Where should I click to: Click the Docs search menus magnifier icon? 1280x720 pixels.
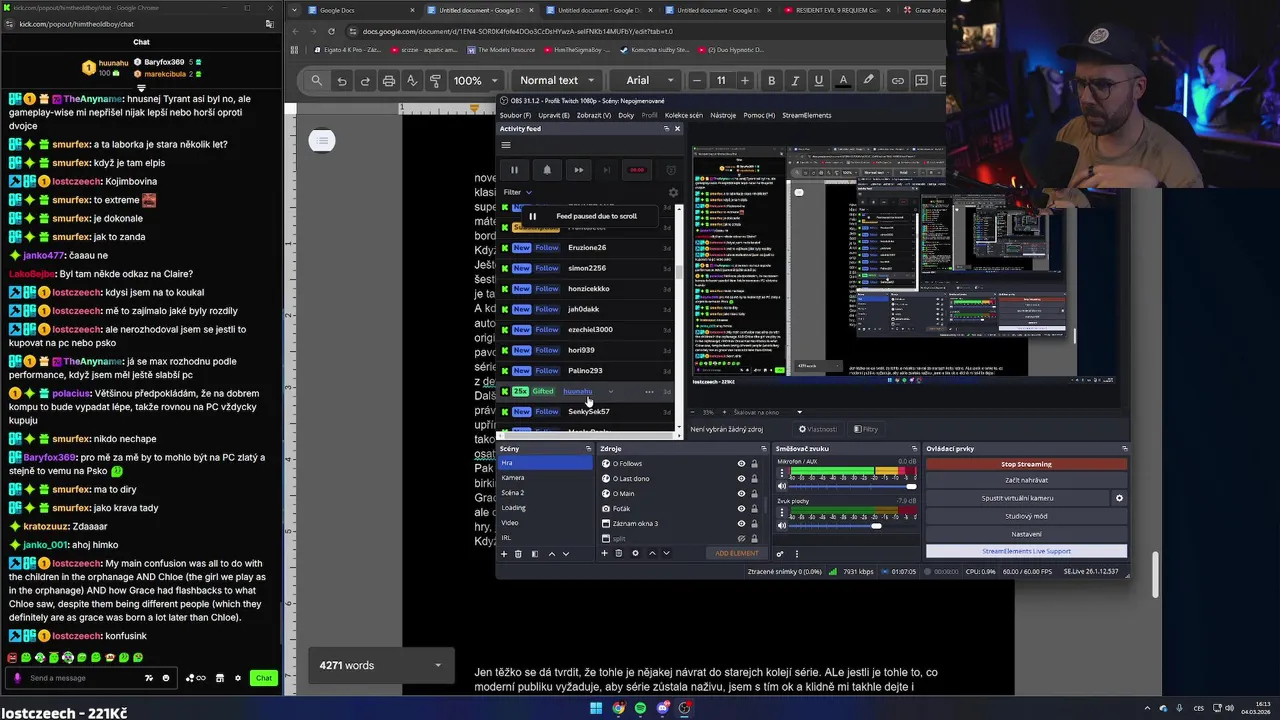click(317, 80)
